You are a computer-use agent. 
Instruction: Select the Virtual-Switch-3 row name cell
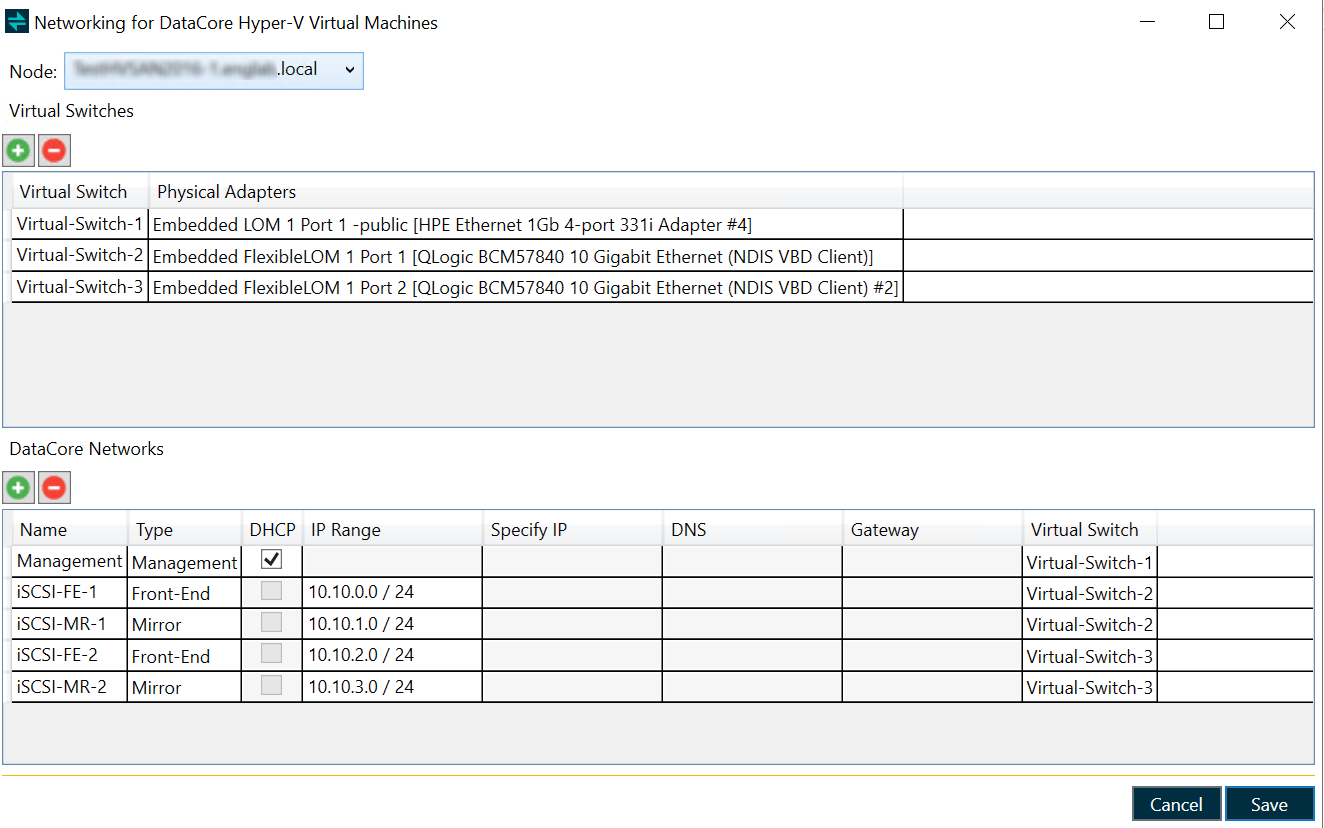[x=80, y=287]
